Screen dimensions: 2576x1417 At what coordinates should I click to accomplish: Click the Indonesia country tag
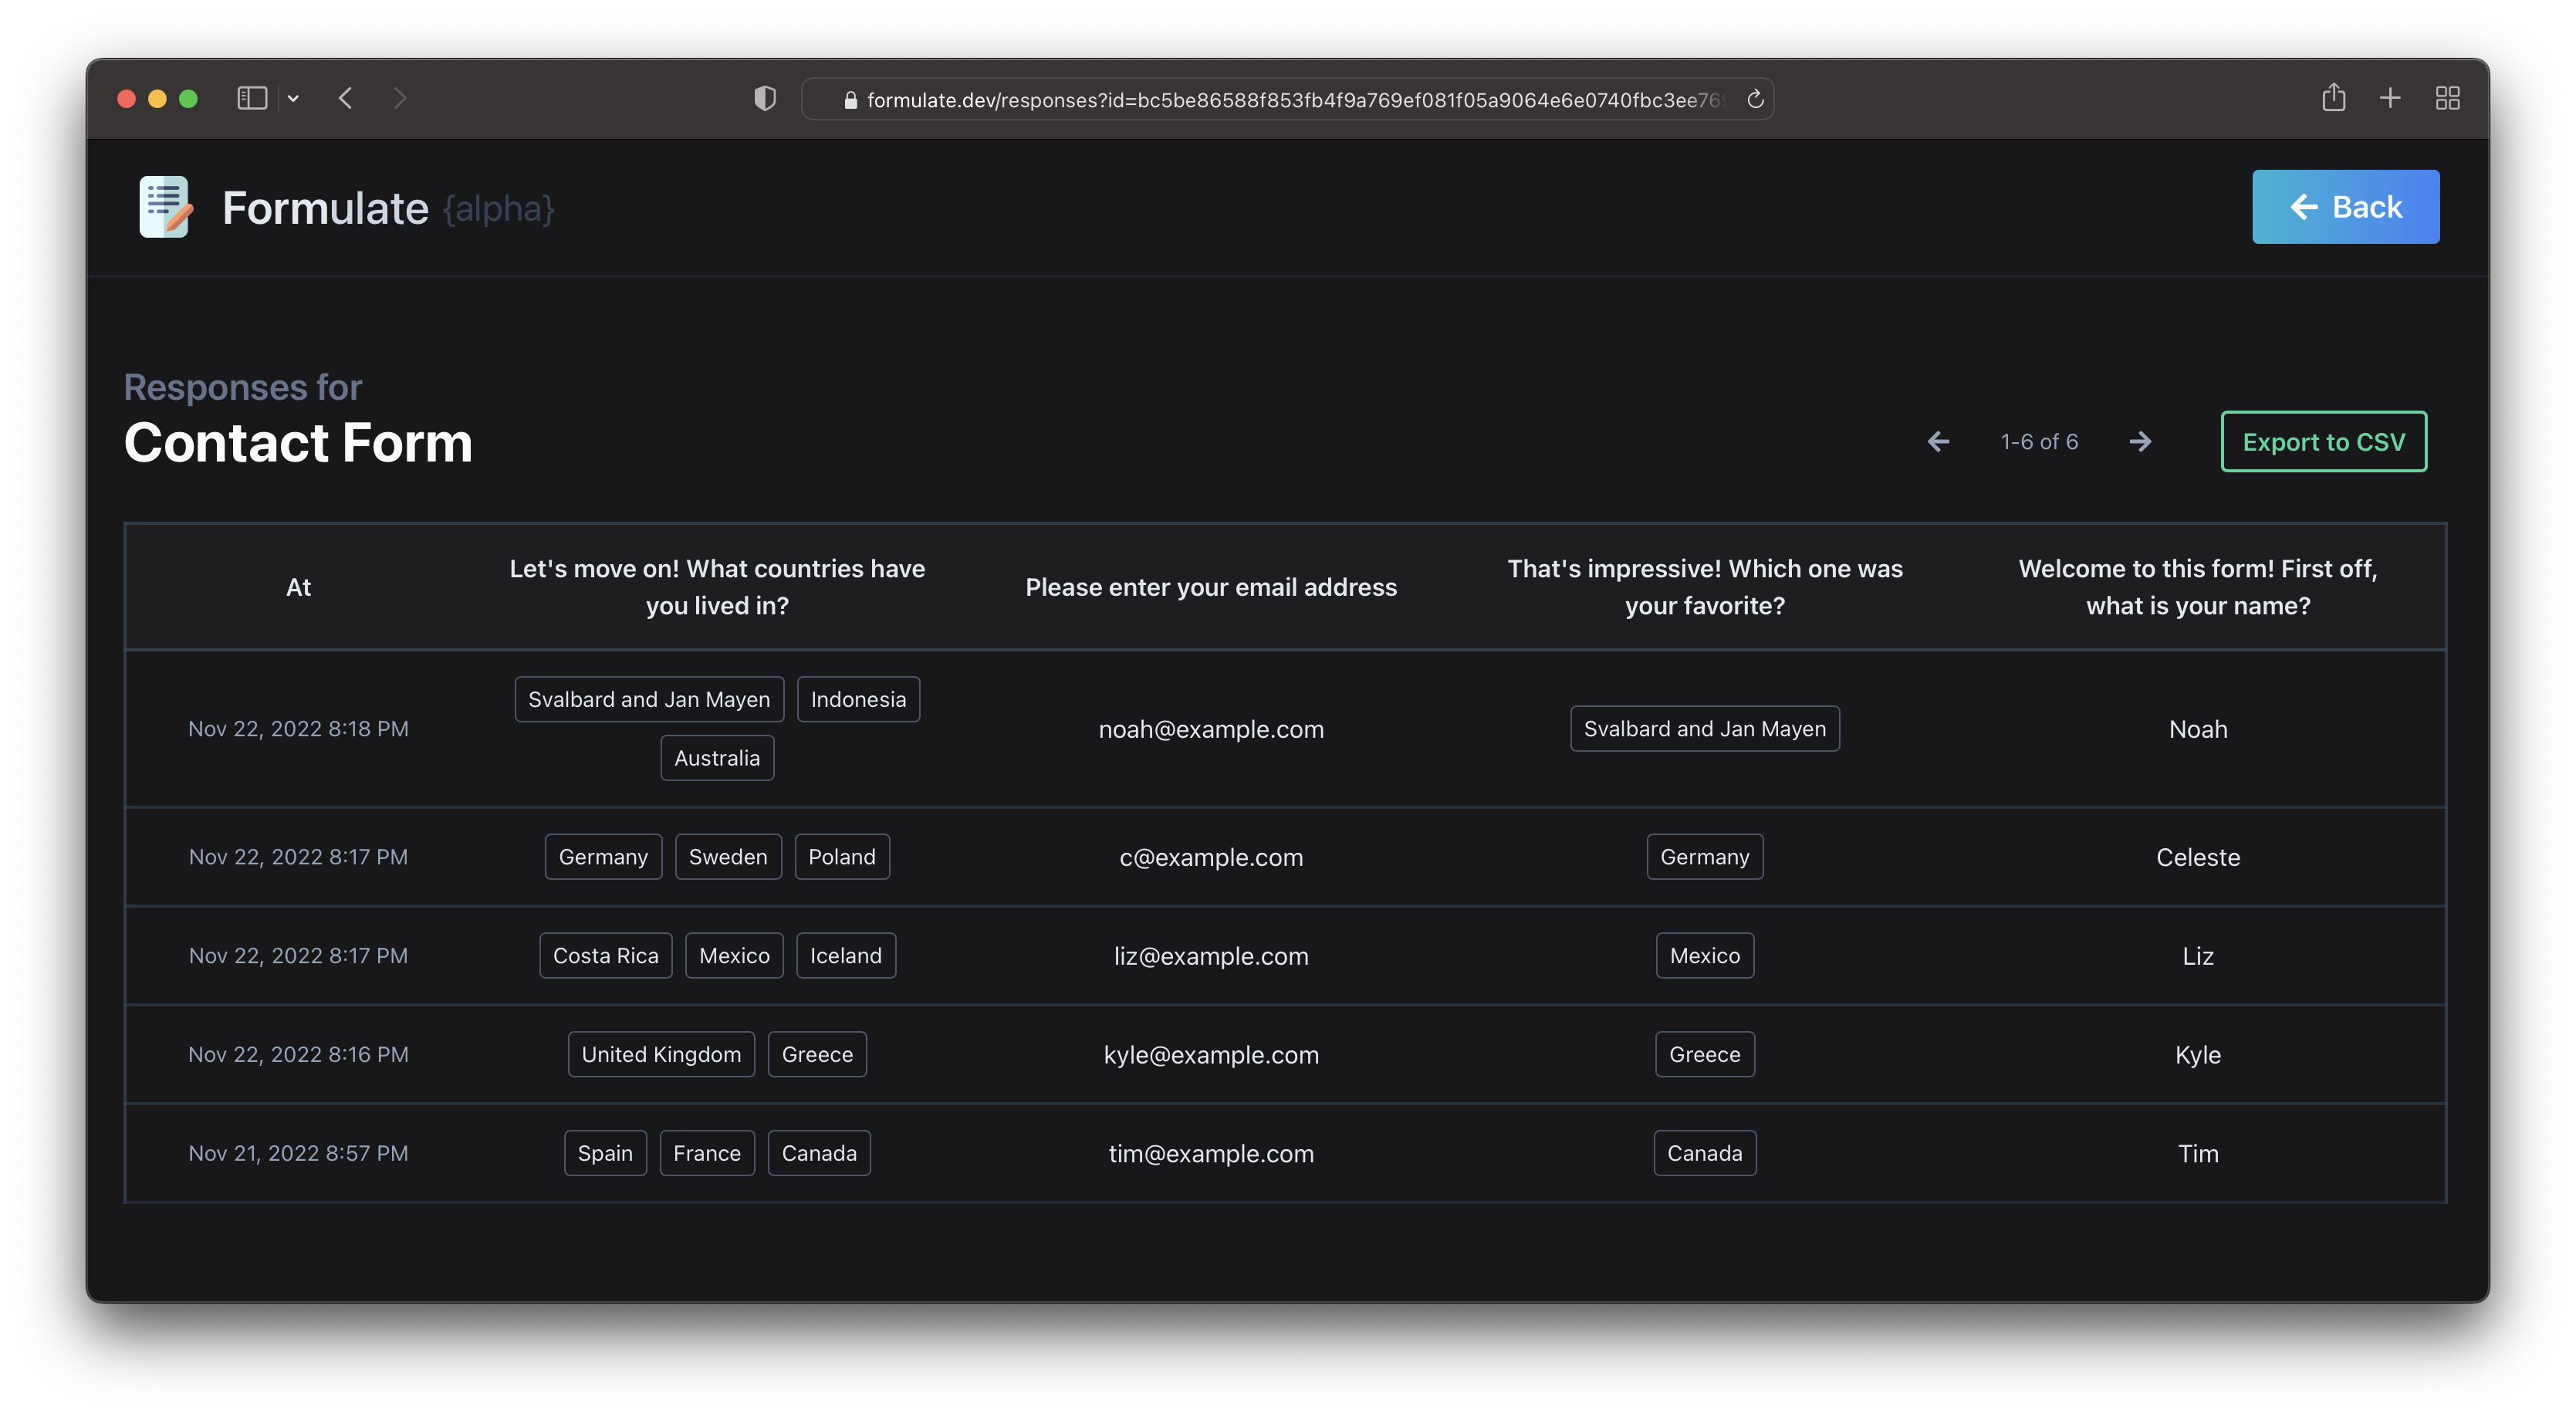858,699
